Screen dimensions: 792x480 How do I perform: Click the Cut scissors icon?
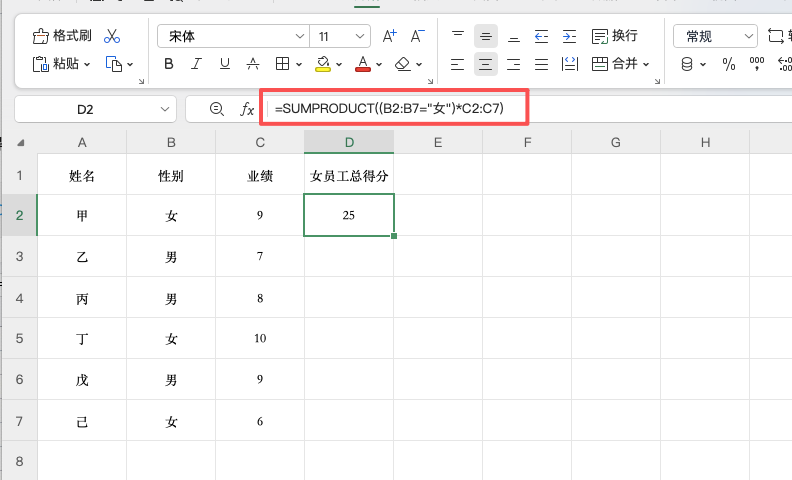[x=112, y=36]
